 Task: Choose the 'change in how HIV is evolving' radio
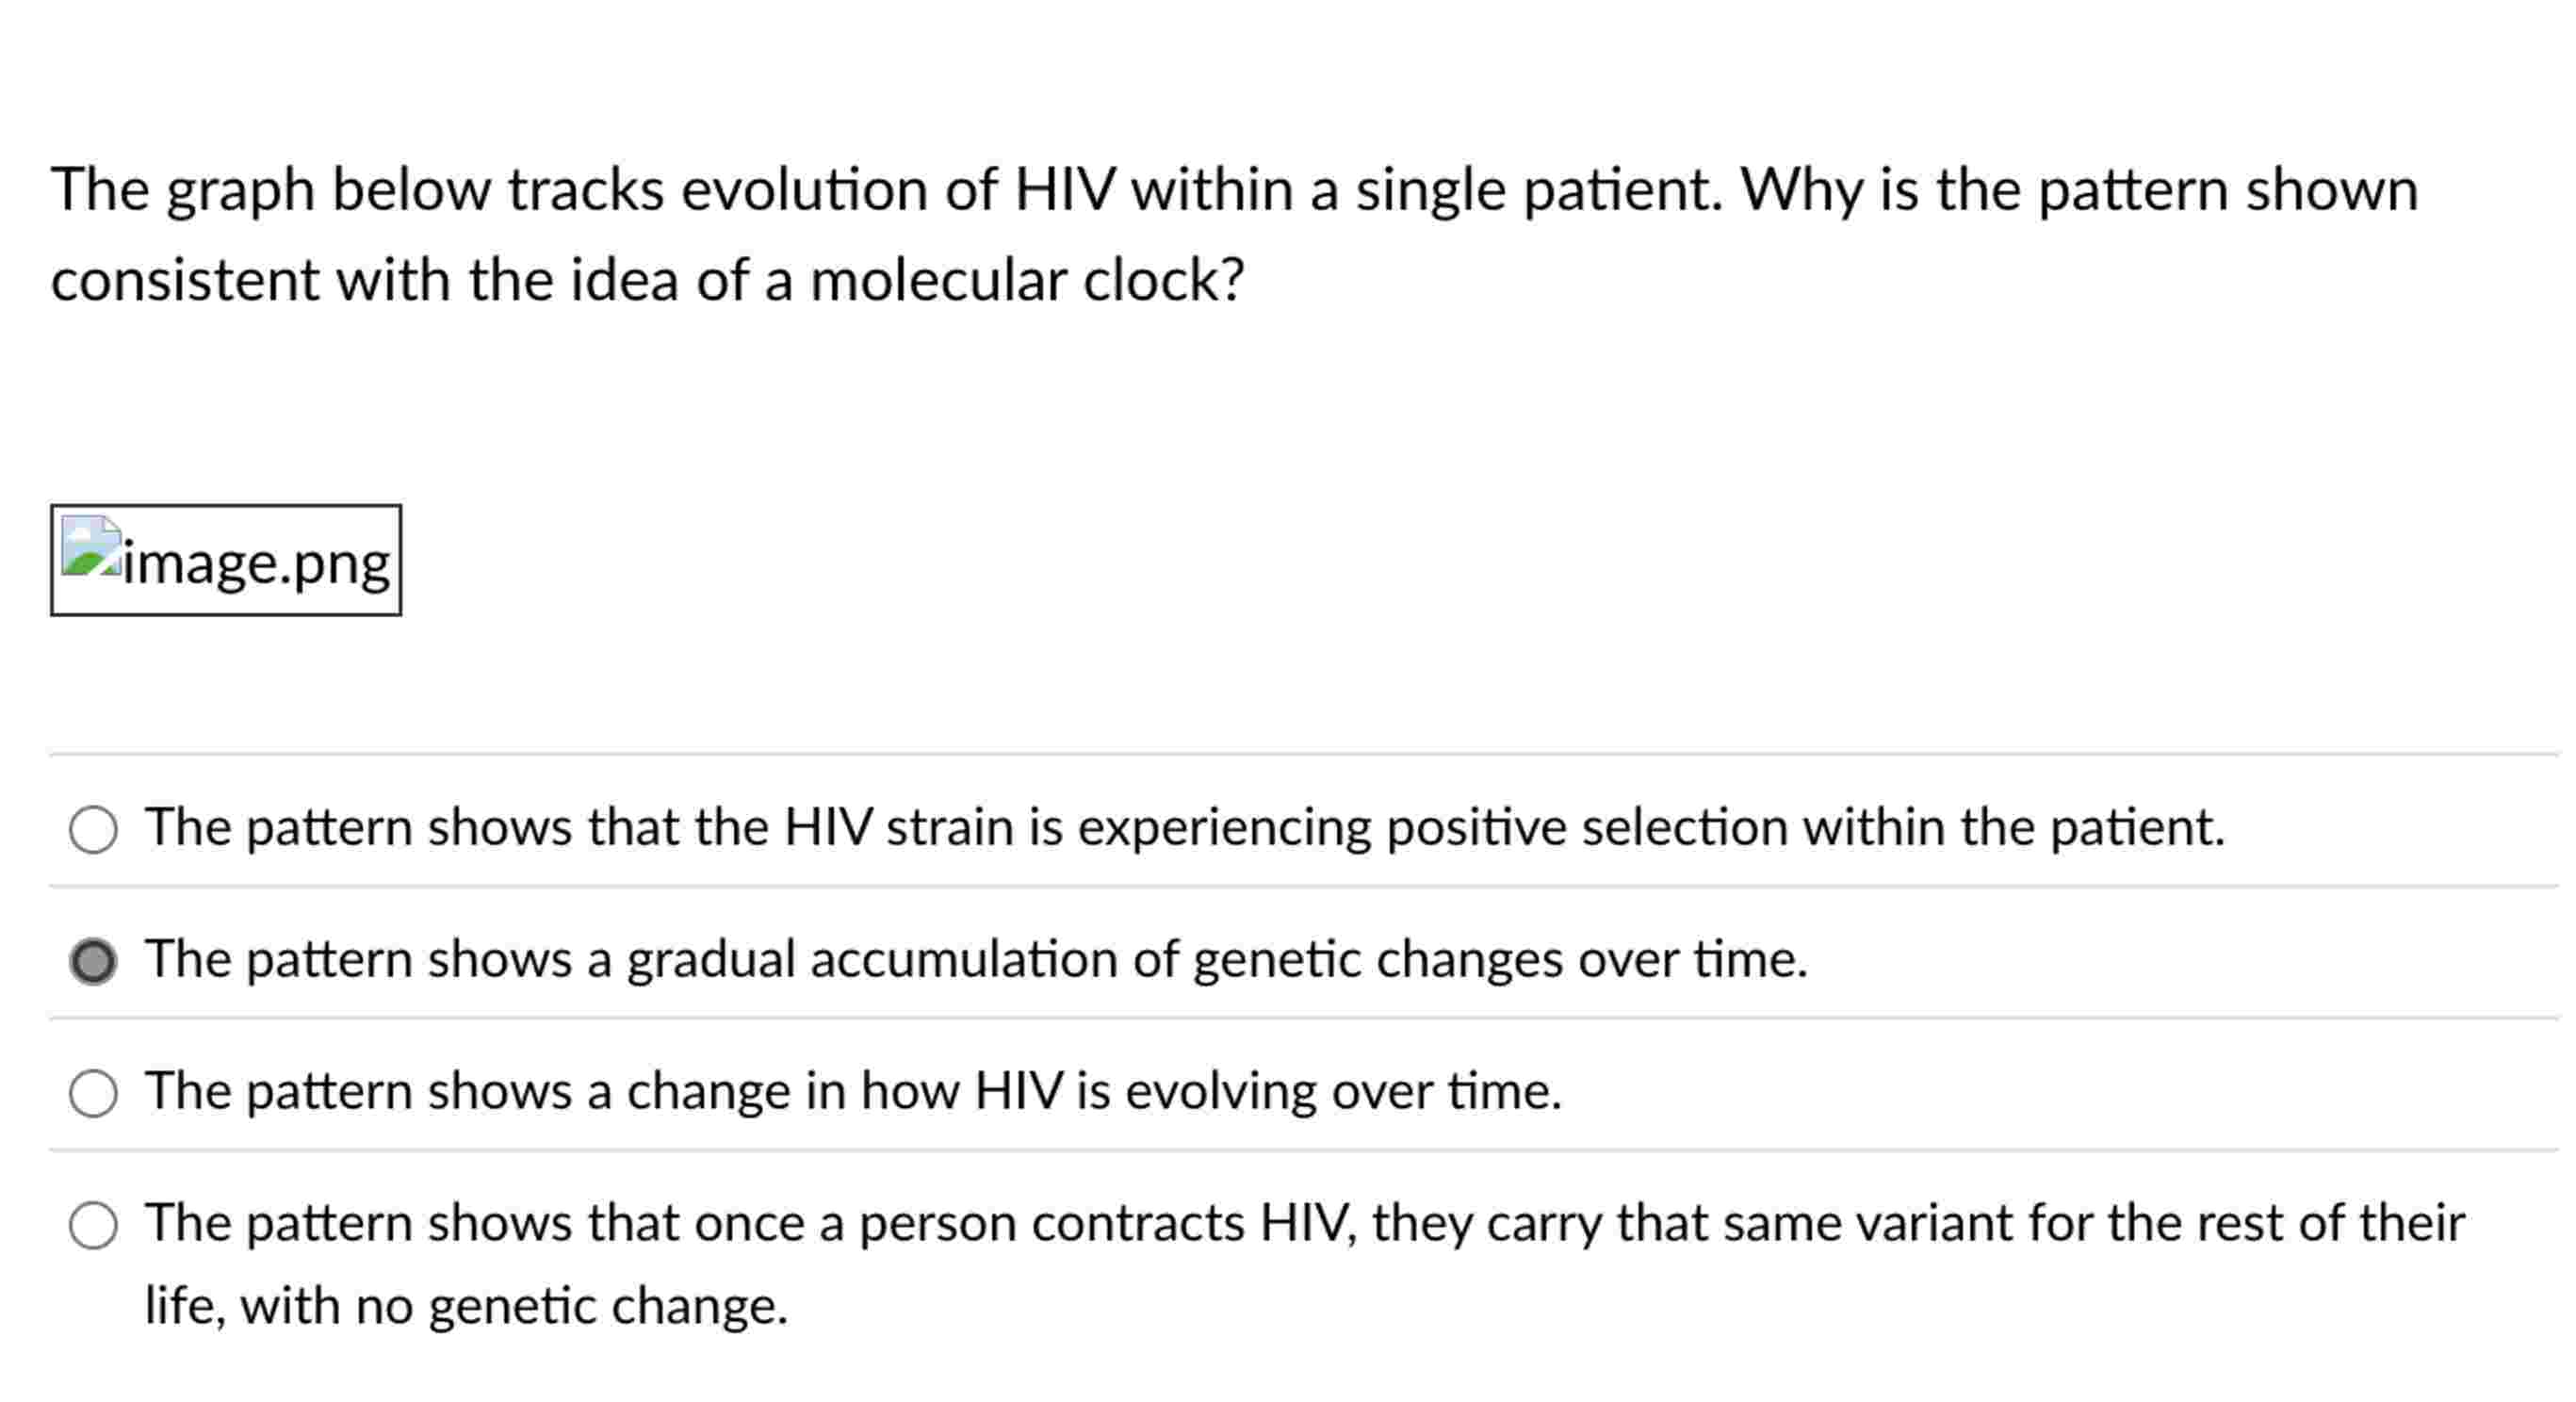click(93, 1093)
